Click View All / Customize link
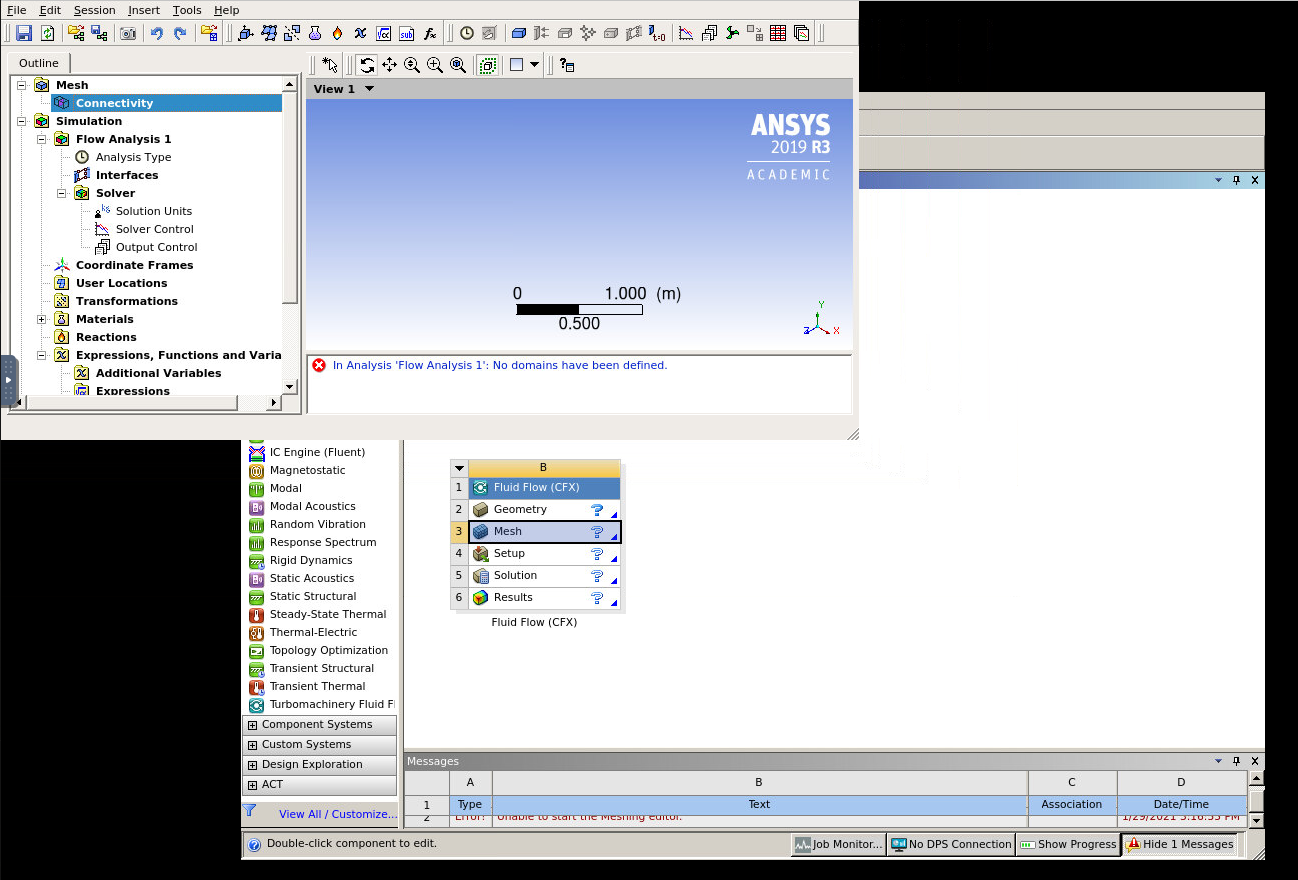1298x880 pixels. pos(338,814)
